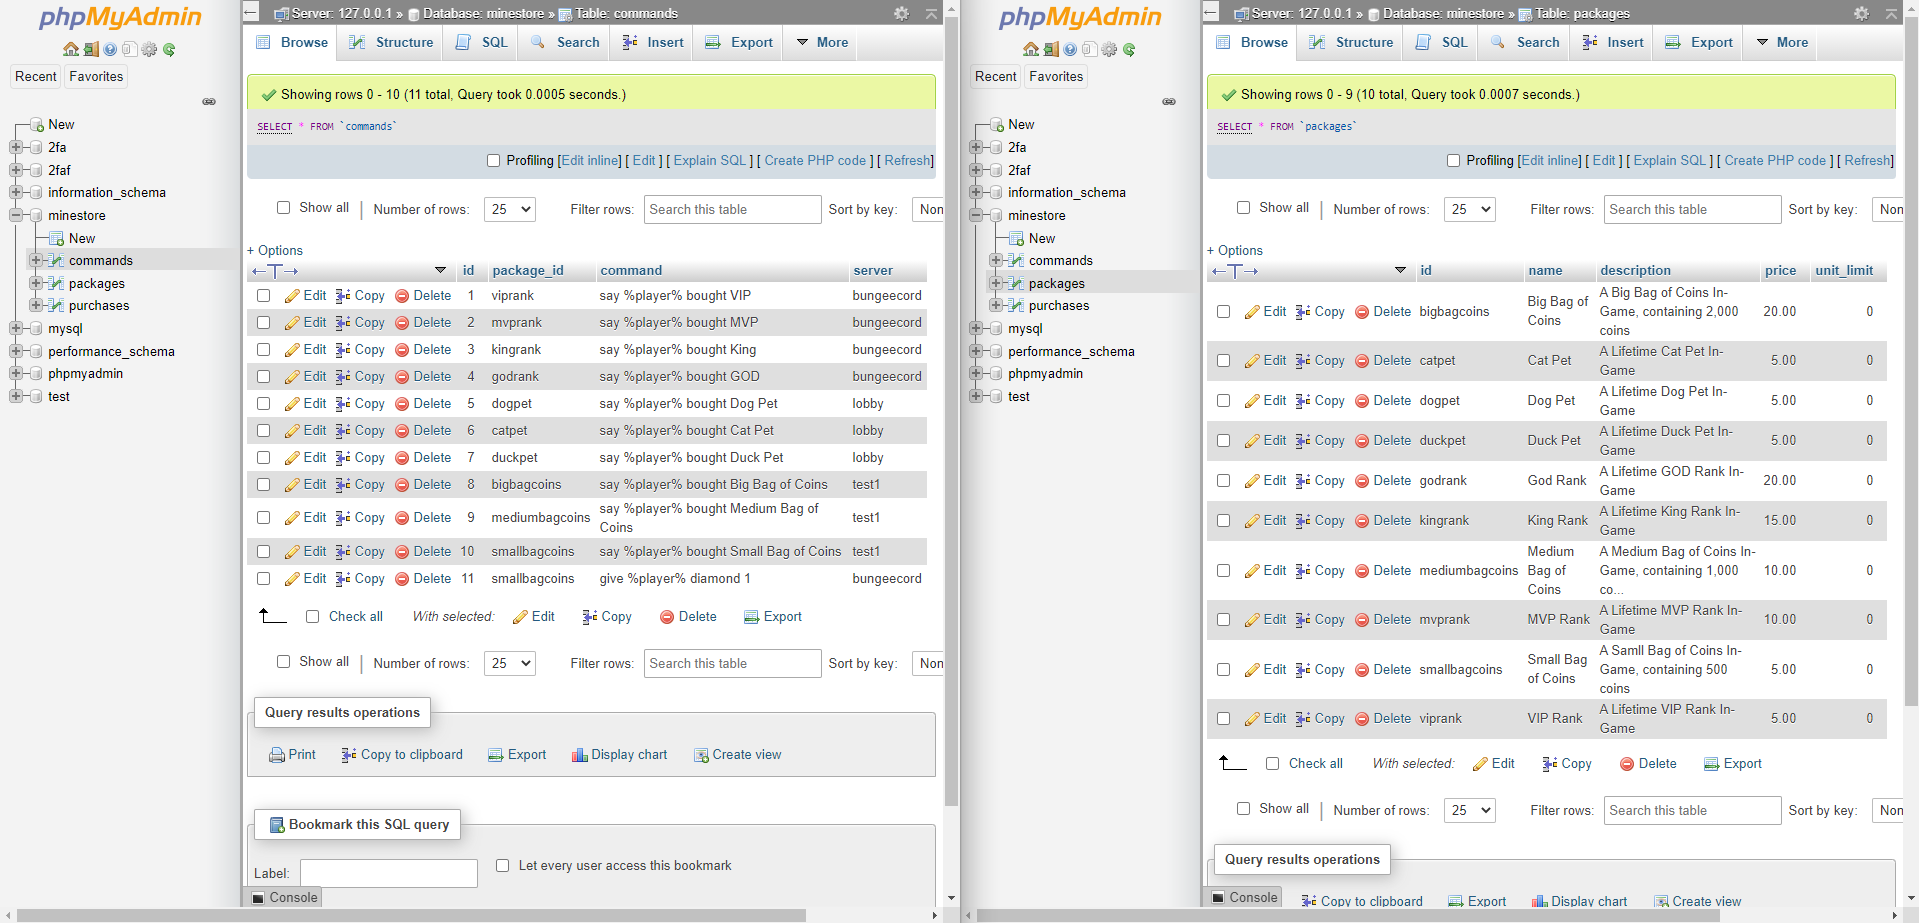Open Number of rows dropdown above commands table
Screen dimensions: 1919x923
click(x=510, y=209)
